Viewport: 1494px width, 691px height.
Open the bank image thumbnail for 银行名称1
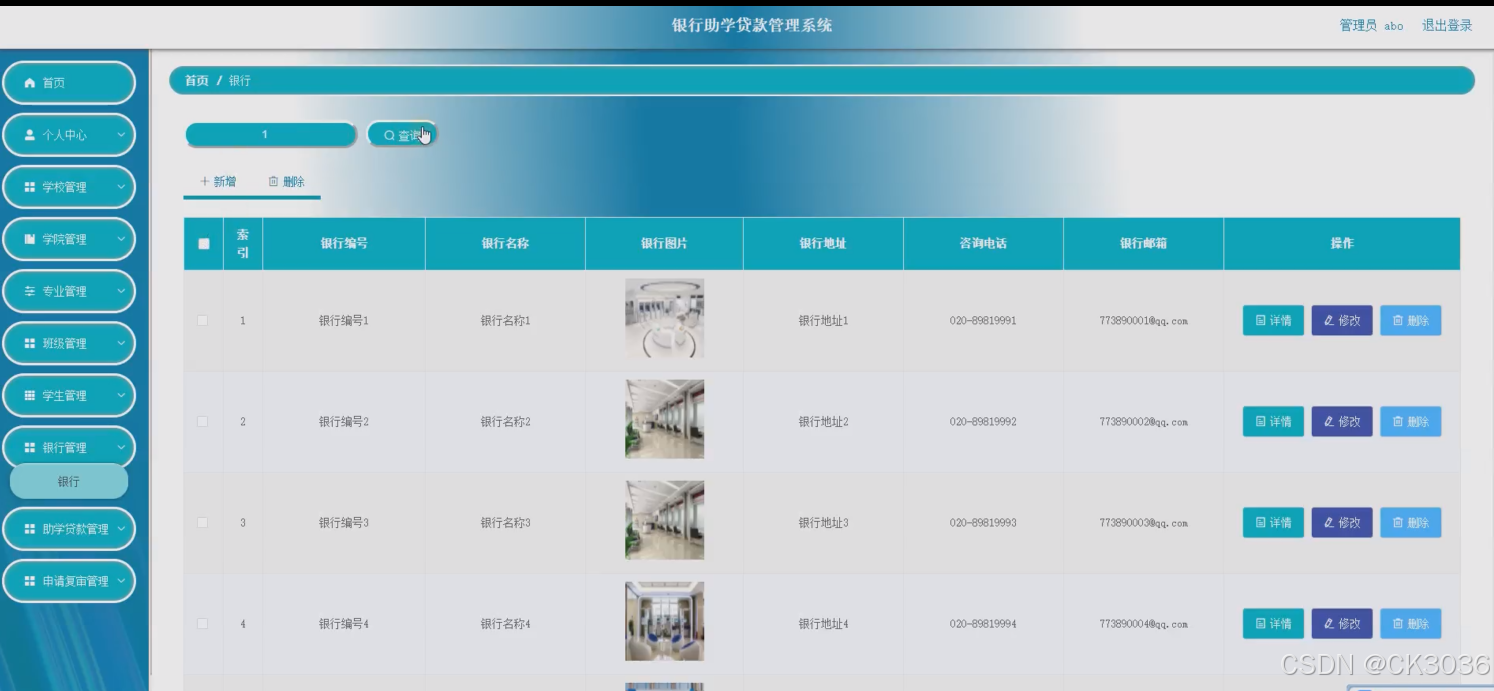point(664,319)
